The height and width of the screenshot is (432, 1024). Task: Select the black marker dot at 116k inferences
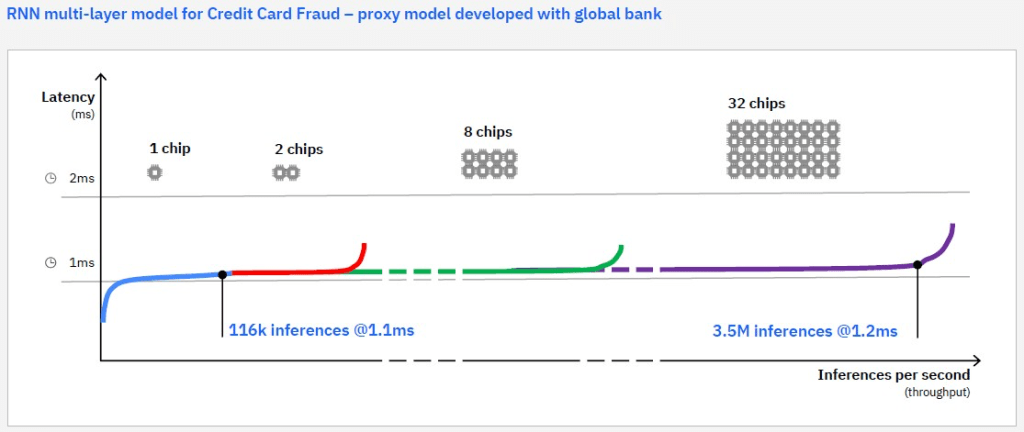(x=221, y=274)
